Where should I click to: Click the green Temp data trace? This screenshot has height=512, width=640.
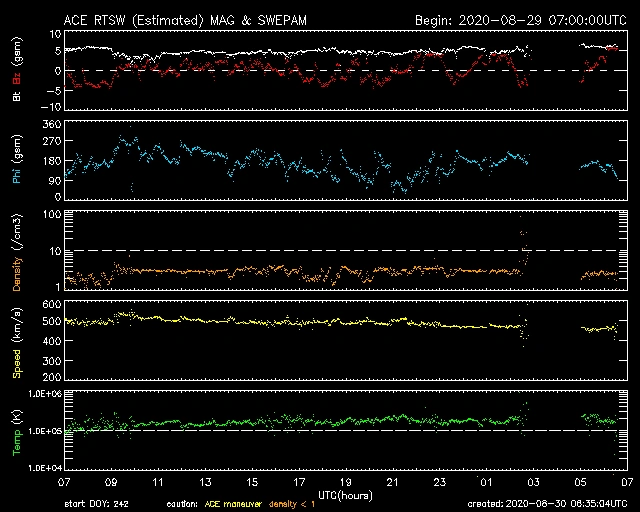tap(300, 420)
